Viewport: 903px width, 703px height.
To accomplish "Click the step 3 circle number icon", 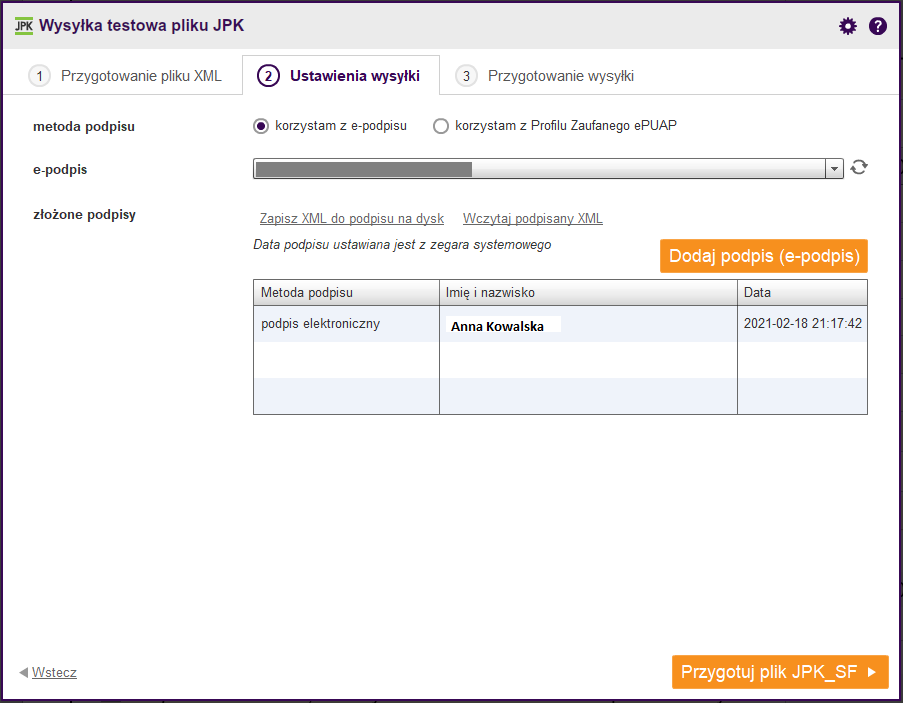I will tap(466, 76).
